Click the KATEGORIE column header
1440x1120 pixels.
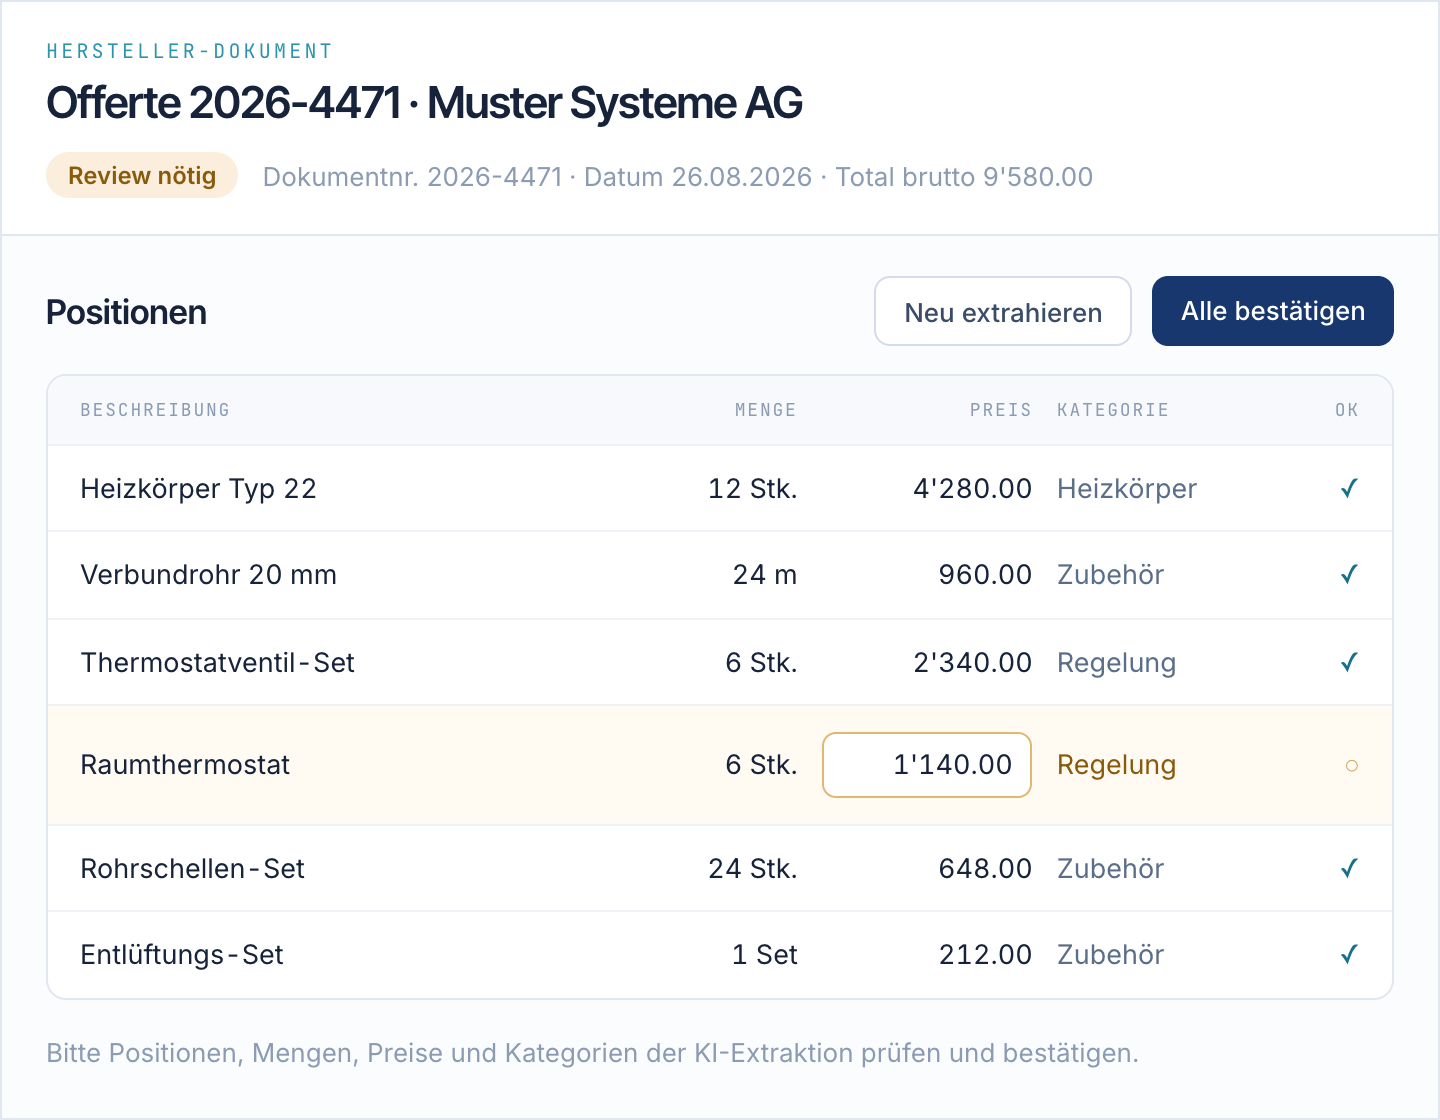click(1113, 410)
